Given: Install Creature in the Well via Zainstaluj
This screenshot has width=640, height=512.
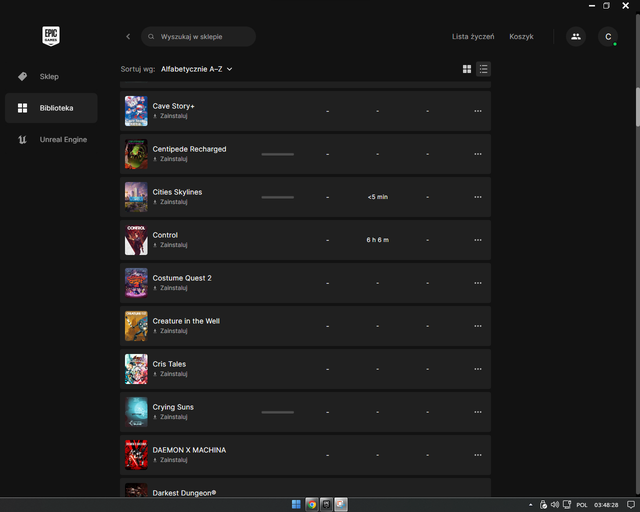Looking at the screenshot, I should (170, 331).
